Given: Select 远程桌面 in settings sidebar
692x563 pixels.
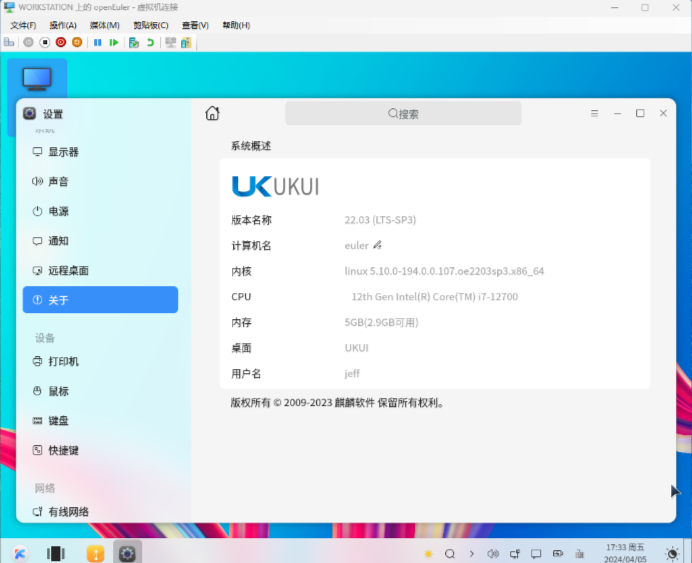Looking at the screenshot, I should [x=68, y=271].
